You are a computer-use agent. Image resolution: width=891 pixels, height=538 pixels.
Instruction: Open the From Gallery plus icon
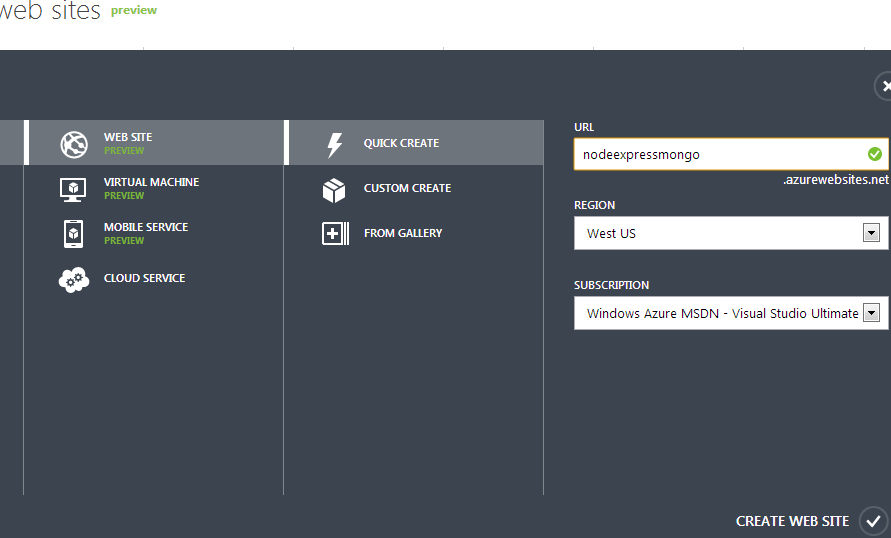click(x=335, y=233)
